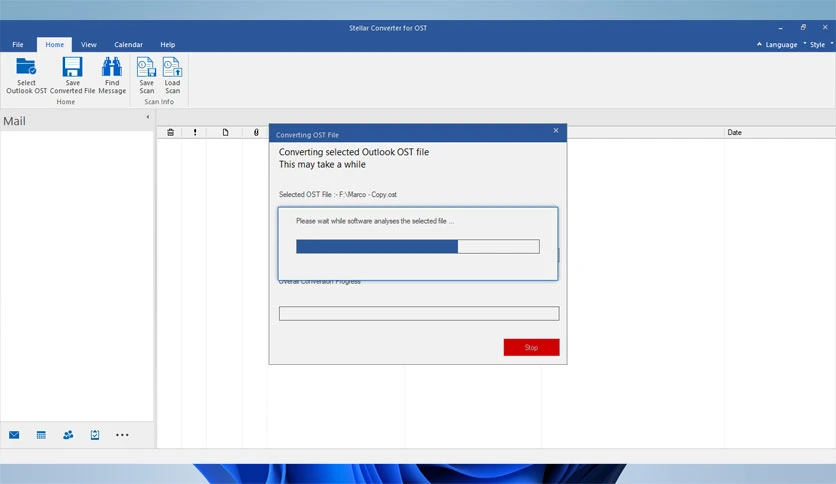Viewport: 836px width, 484px height.
Task: Minimize the Stellar Converter window
Action: (x=781, y=27)
